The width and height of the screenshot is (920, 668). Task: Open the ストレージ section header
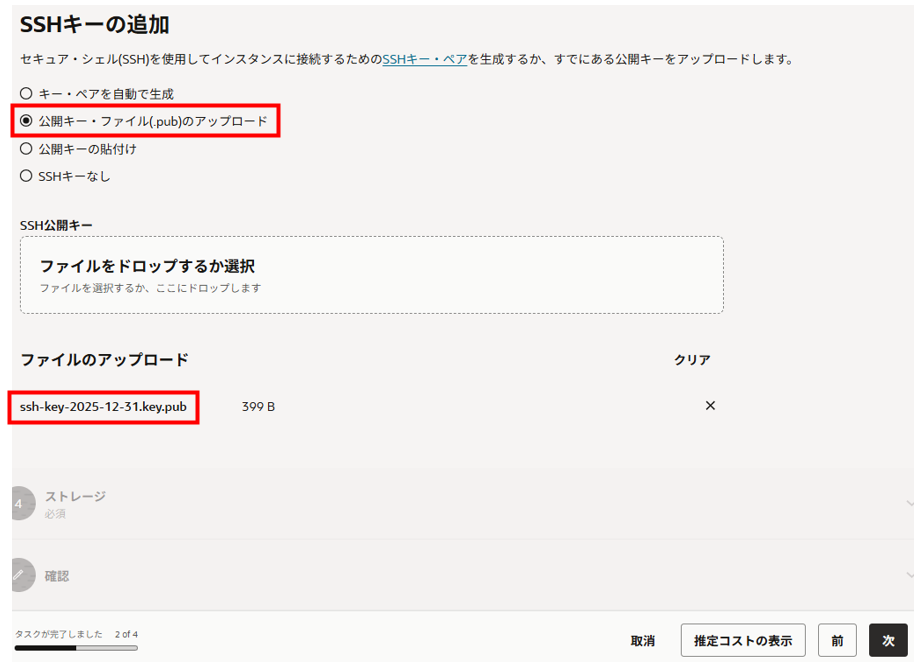[75, 496]
